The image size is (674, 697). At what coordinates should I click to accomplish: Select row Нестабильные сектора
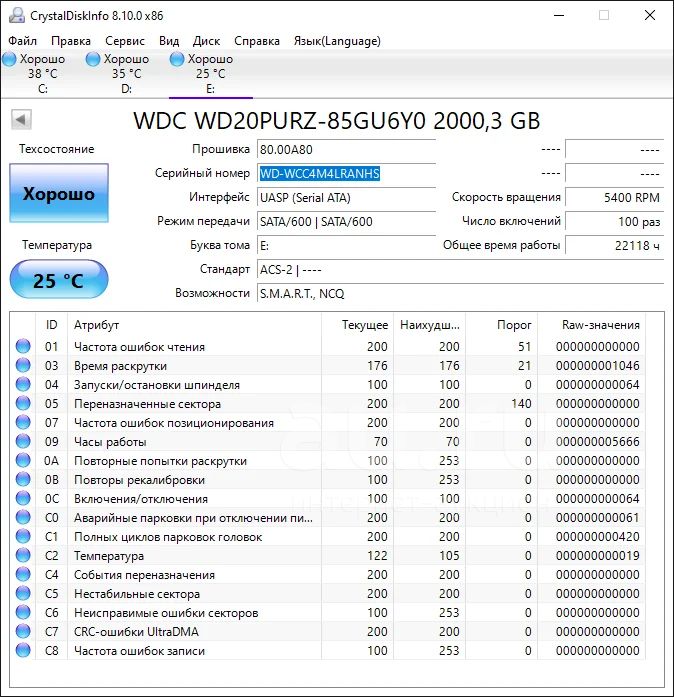pos(328,593)
